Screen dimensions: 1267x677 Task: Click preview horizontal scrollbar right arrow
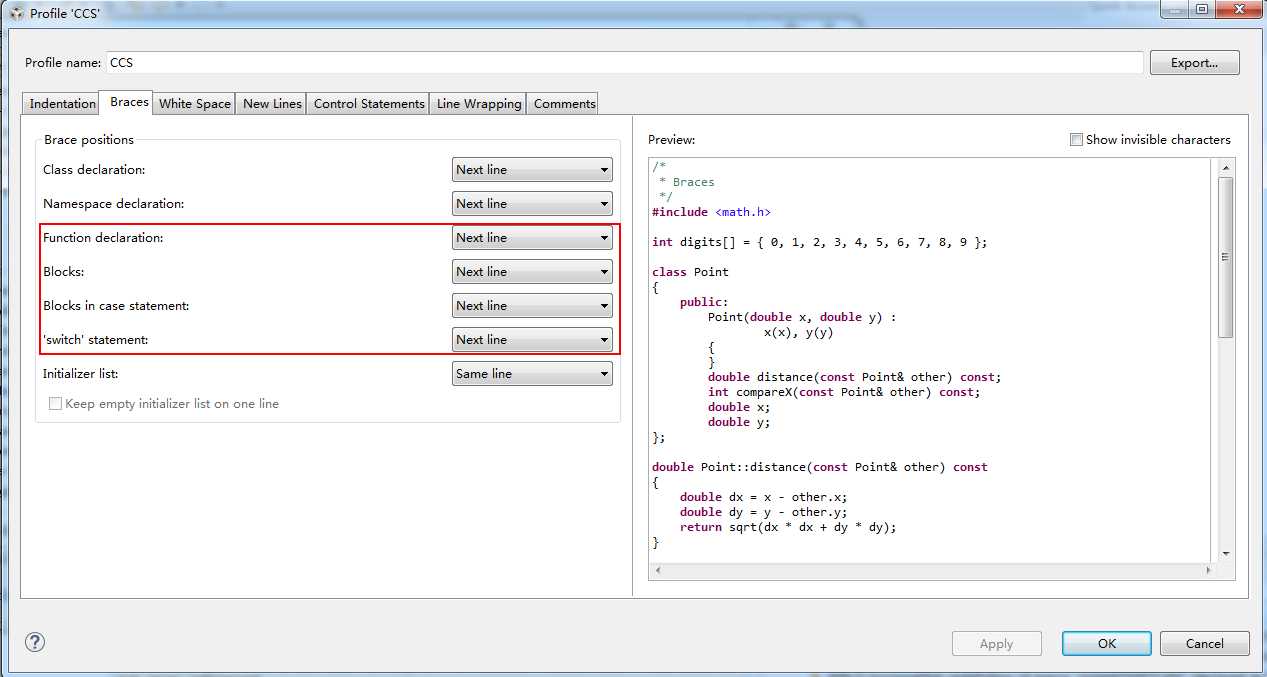(1208, 571)
